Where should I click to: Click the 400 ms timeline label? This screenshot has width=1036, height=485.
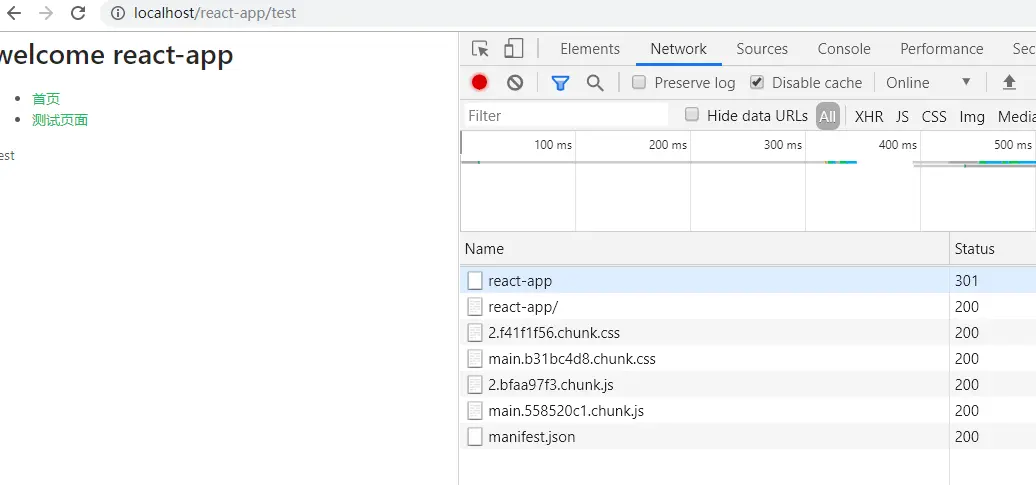898,145
